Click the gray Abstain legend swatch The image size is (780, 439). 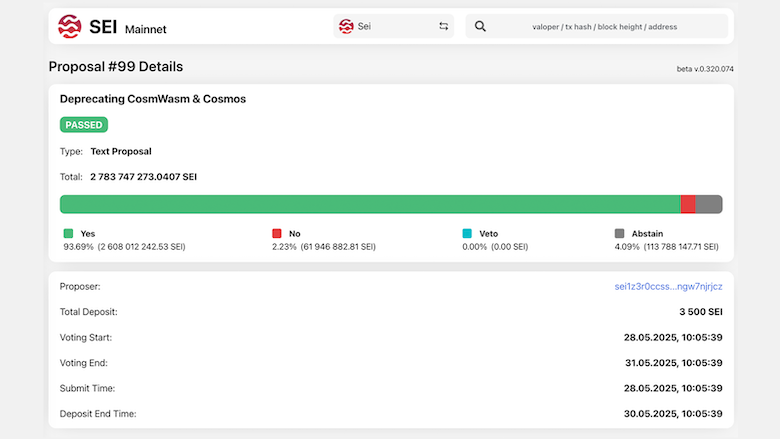pyautogui.click(x=619, y=233)
